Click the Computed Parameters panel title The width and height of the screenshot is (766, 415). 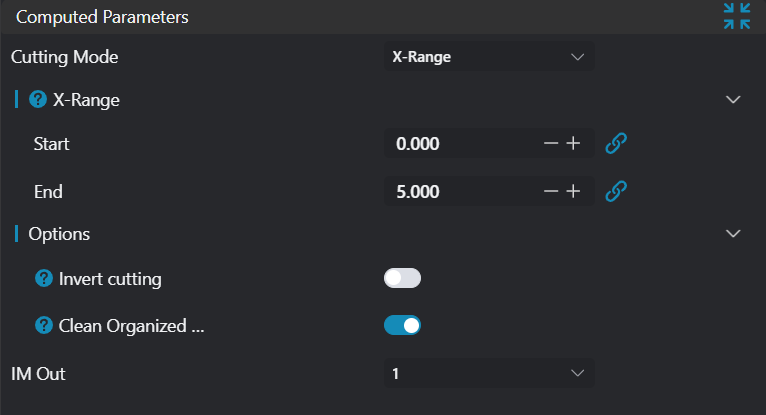[102, 17]
